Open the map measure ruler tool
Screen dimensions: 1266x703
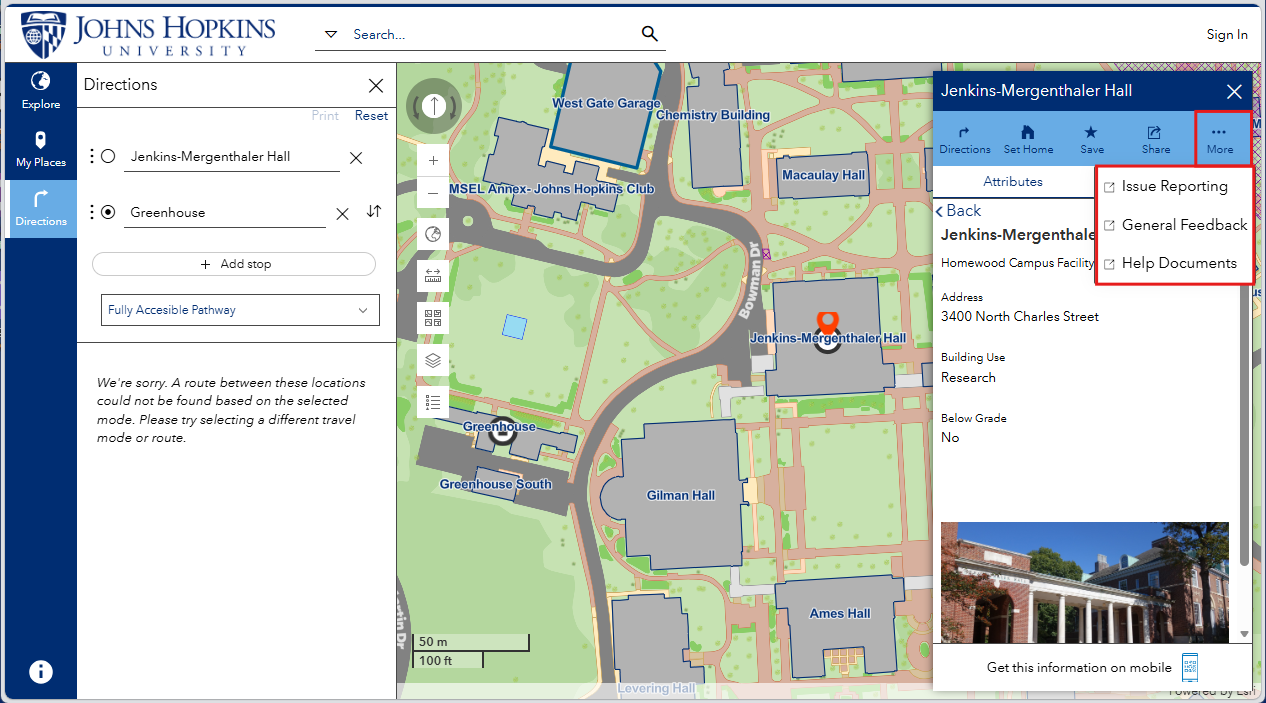pos(433,276)
